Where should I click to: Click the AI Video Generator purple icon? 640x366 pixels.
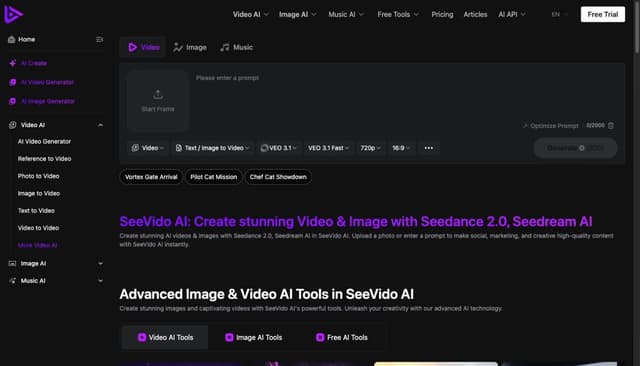[13, 82]
